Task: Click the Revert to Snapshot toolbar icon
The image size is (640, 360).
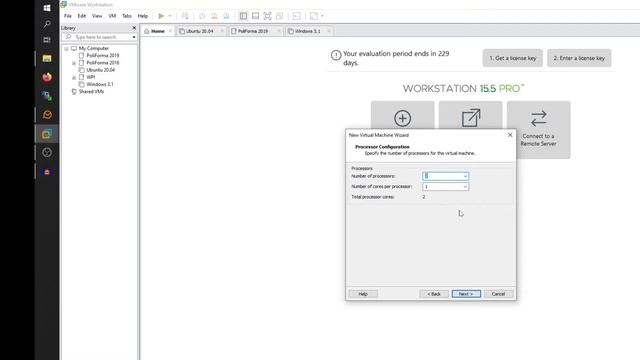Action: coord(214,16)
